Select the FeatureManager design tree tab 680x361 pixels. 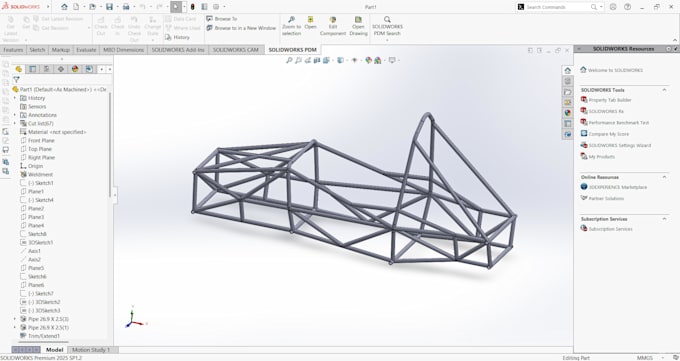point(19,69)
